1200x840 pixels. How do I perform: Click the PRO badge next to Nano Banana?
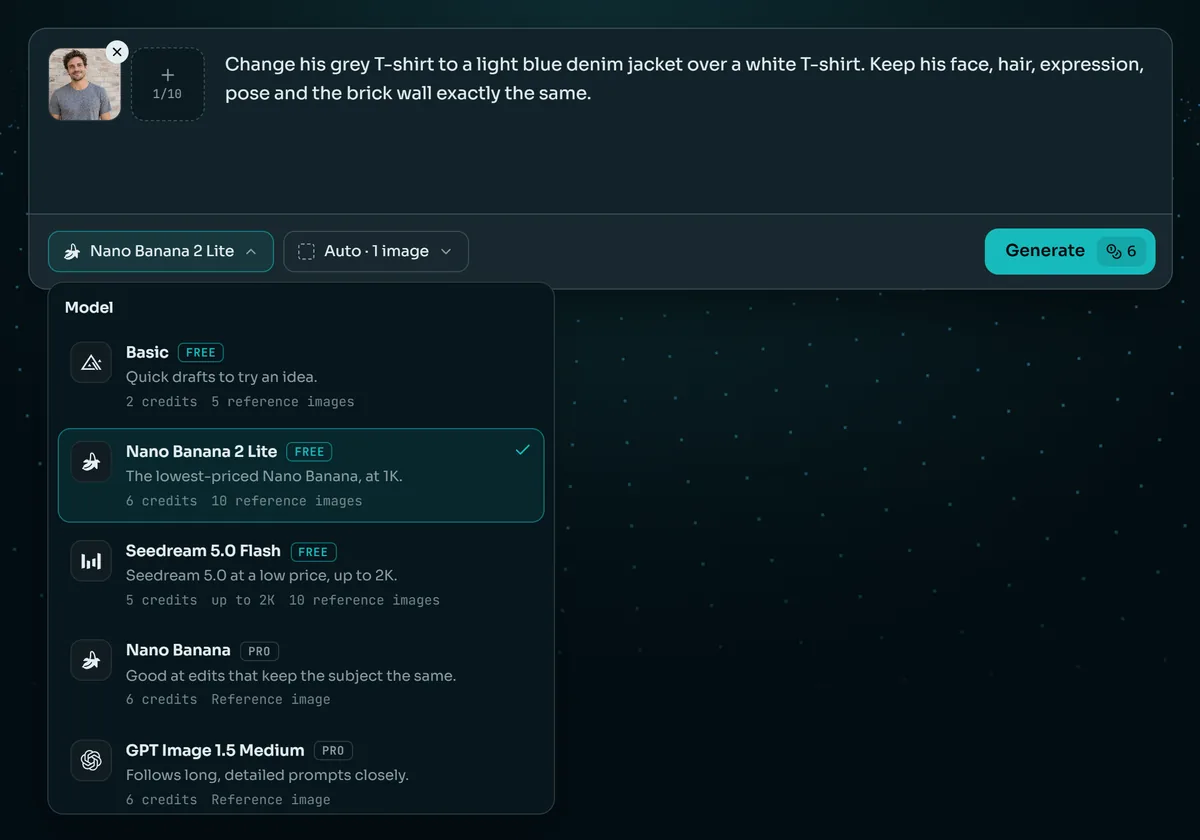[x=259, y=651]
